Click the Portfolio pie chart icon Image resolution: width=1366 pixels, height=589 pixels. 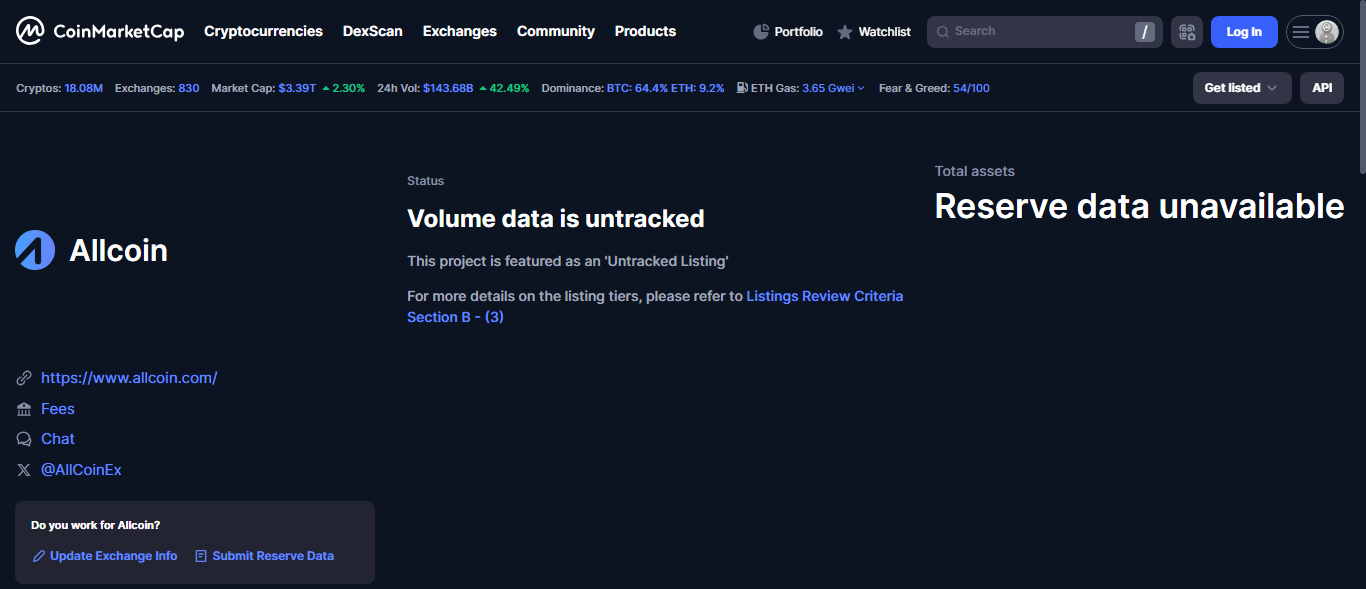coord(761,32)
